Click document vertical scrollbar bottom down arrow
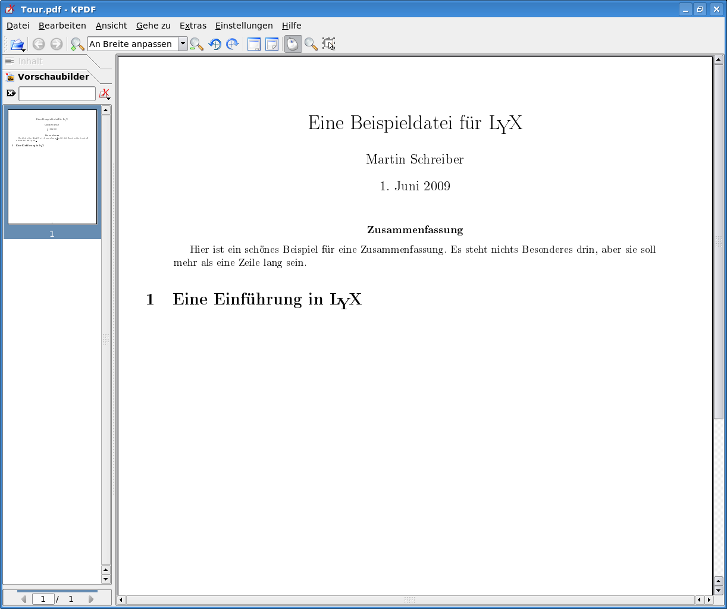The image size is (727, 609). click(x=718, y=590)
